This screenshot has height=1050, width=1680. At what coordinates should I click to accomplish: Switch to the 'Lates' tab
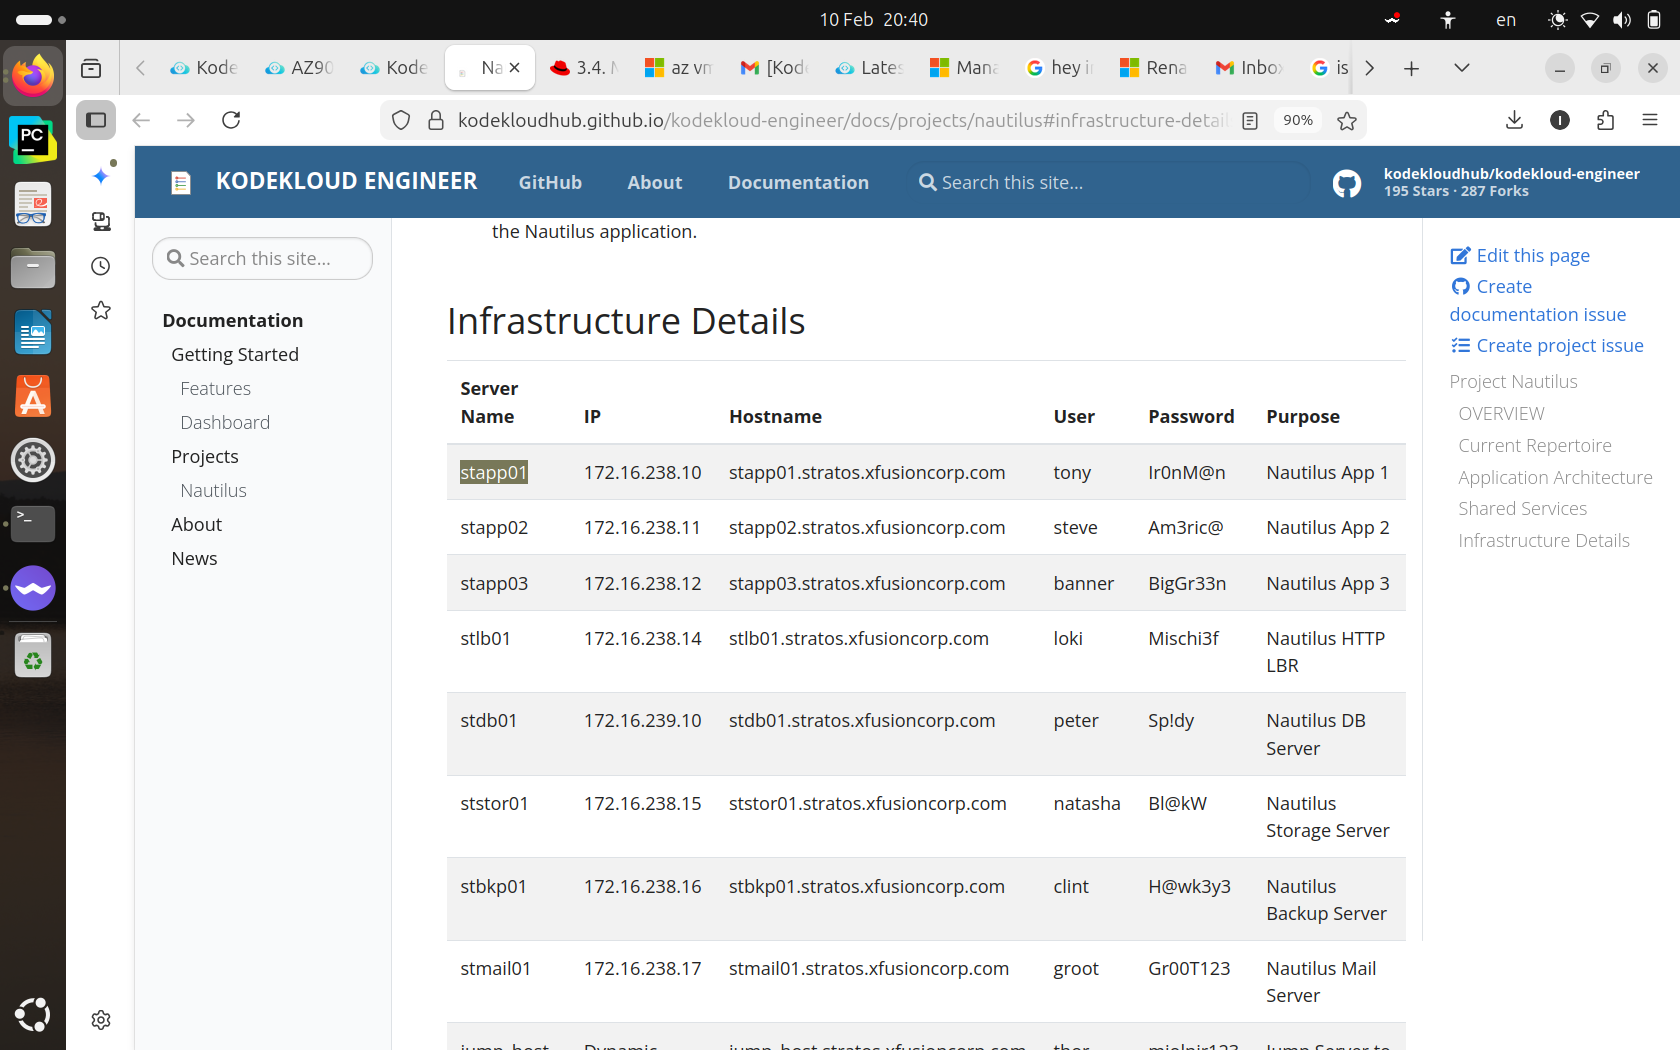[869, 68]
